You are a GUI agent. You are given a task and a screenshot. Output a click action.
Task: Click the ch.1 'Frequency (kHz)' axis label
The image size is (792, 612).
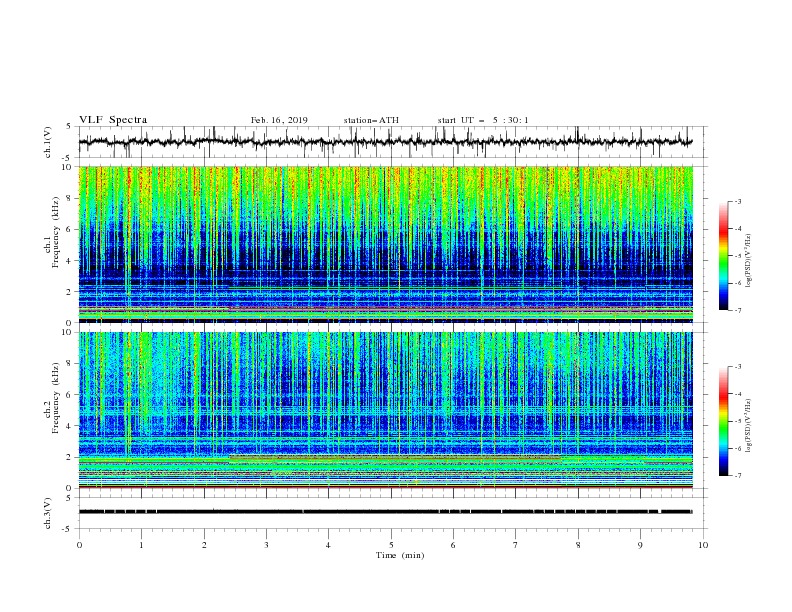coord(55,232)
